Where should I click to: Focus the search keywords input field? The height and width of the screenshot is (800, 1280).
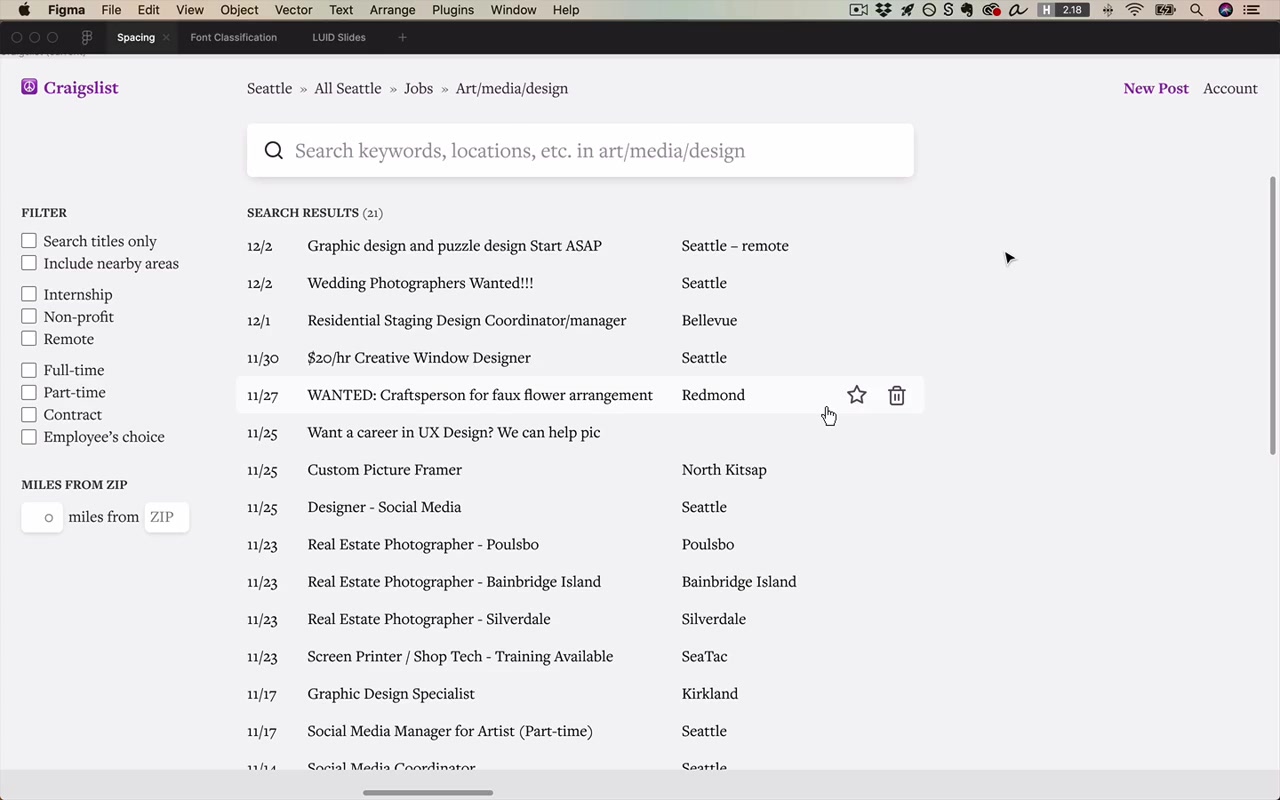[580, 151]
